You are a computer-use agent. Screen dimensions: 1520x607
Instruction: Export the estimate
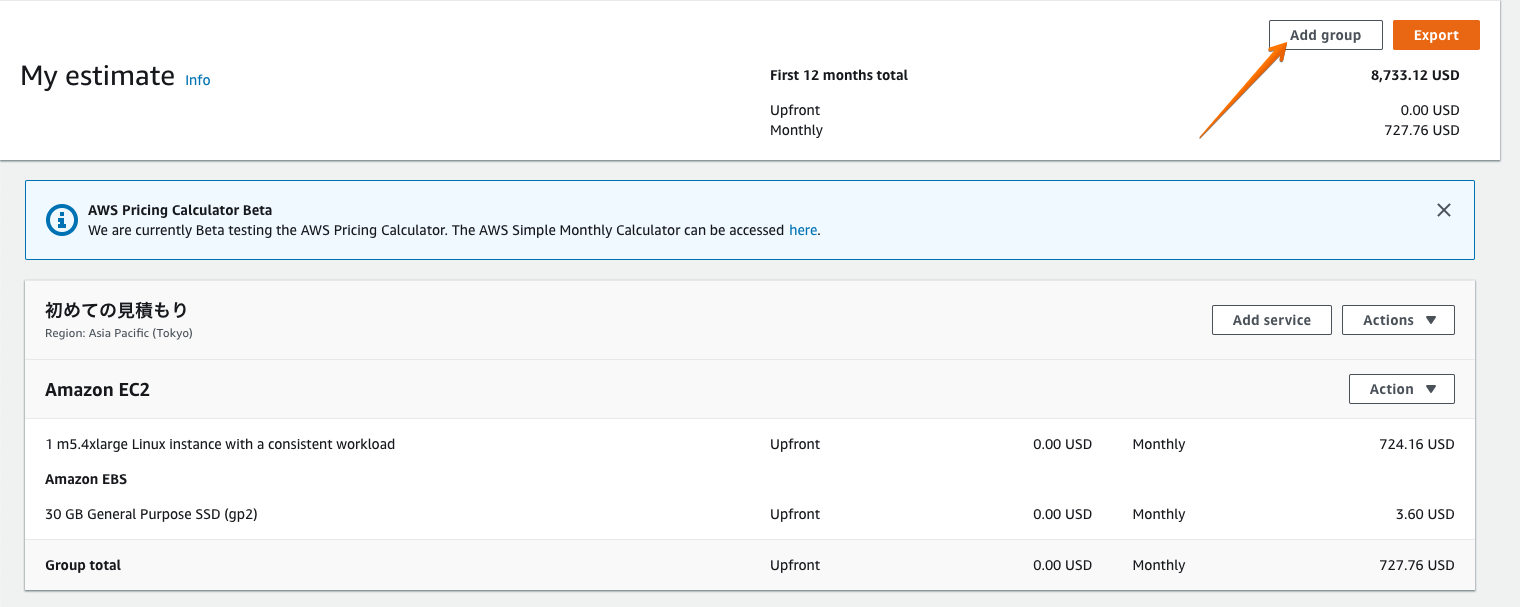pos(1436,35)
